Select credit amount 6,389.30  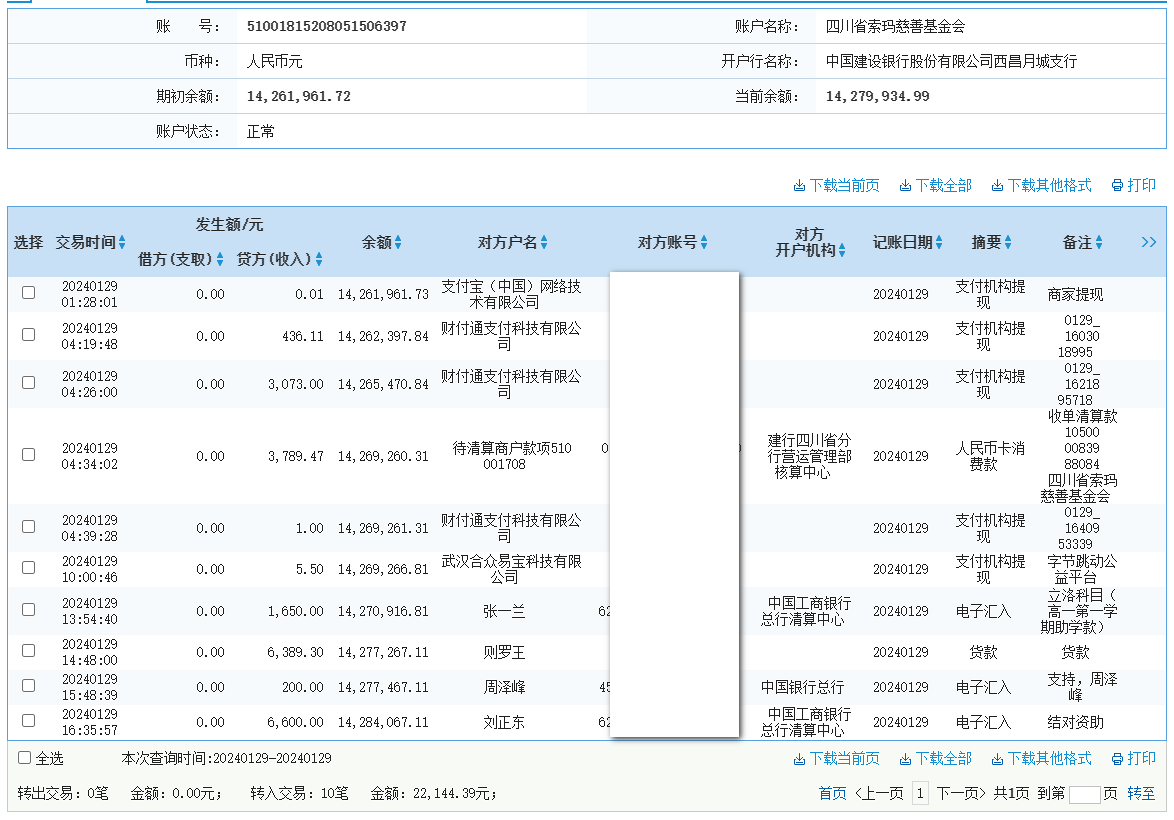click(295, 653)
